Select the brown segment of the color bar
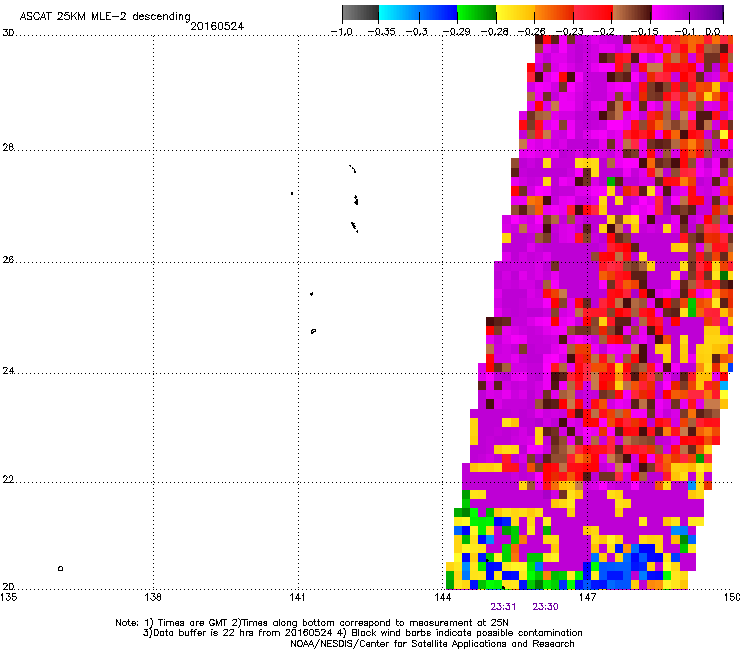This screenshot has width=740, height=650. click(x=632, y=13)
